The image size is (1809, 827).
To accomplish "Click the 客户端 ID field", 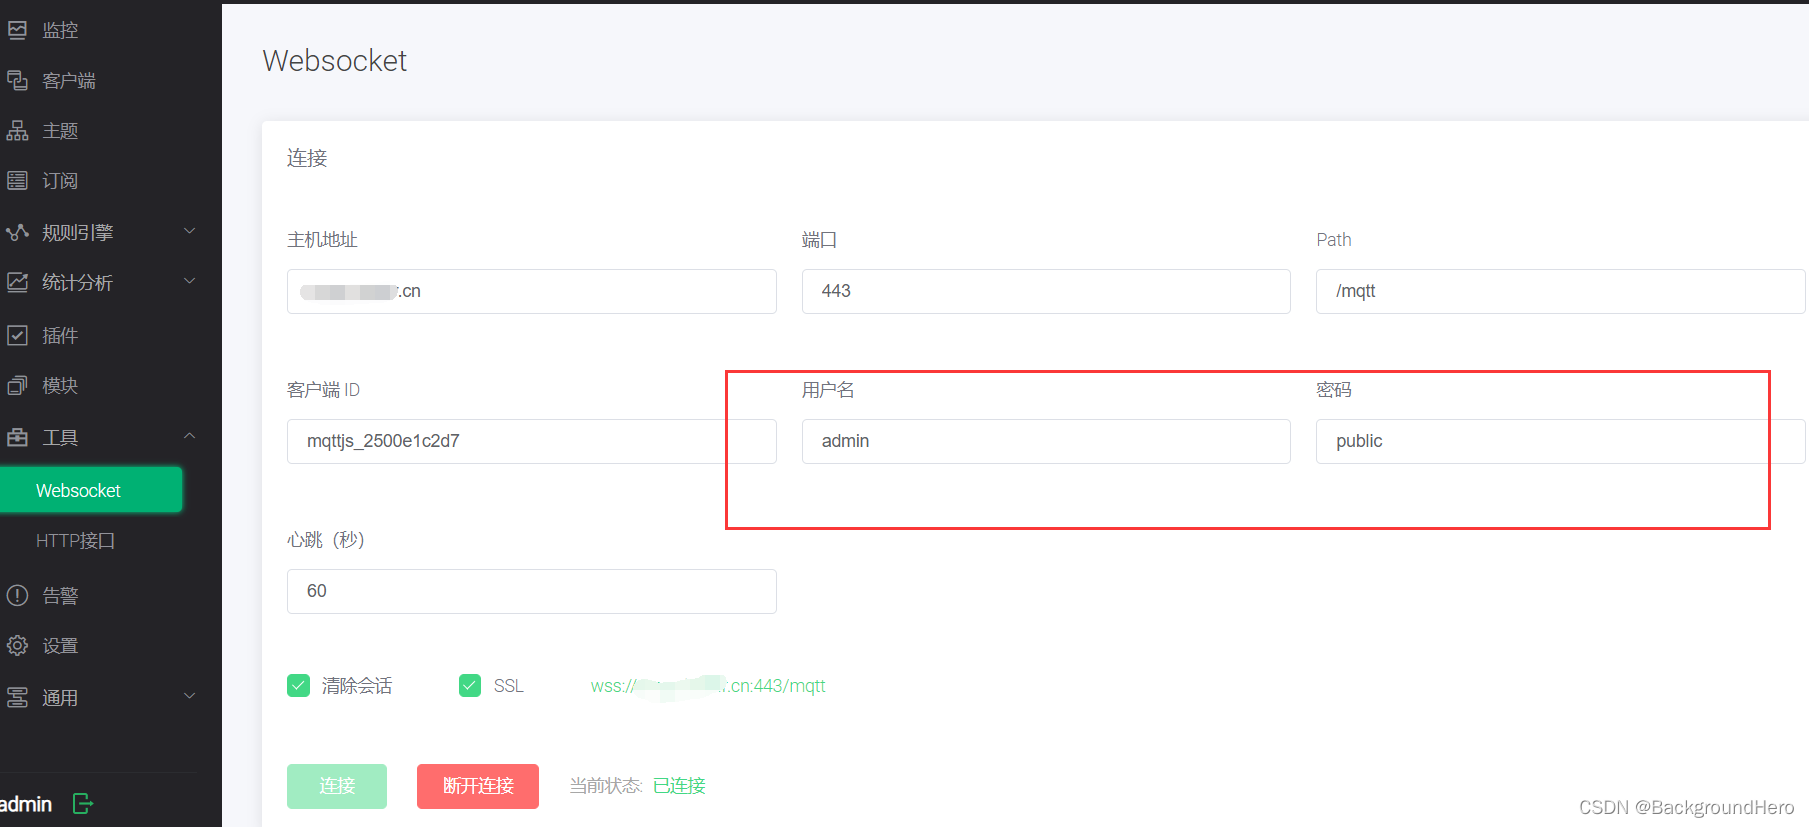I will [532, 441].
